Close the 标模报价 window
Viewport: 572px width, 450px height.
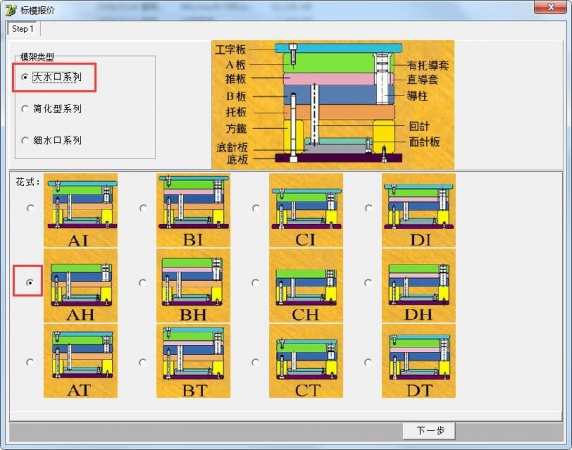pos(550,7)
